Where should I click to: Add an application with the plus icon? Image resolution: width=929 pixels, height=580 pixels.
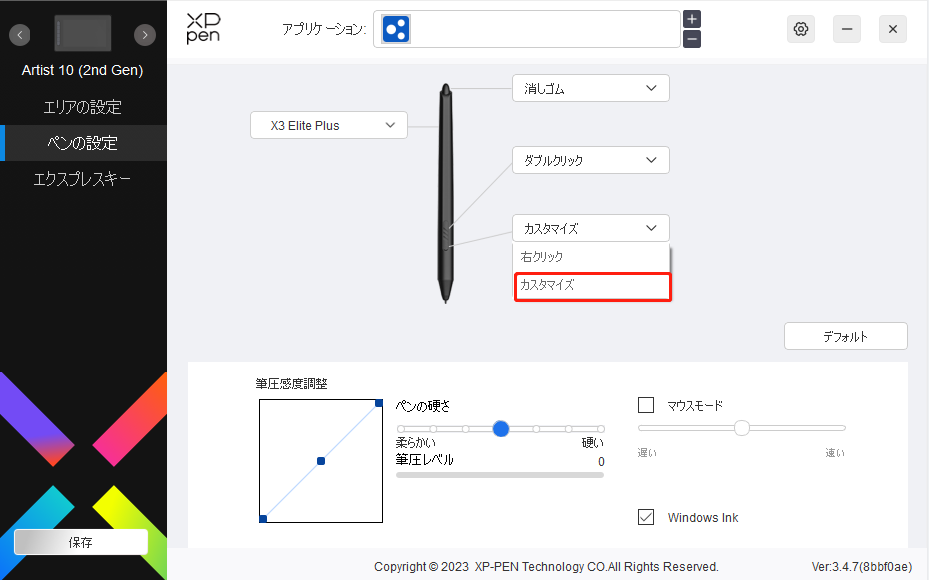pyautogui.click(x=691, y=19)
